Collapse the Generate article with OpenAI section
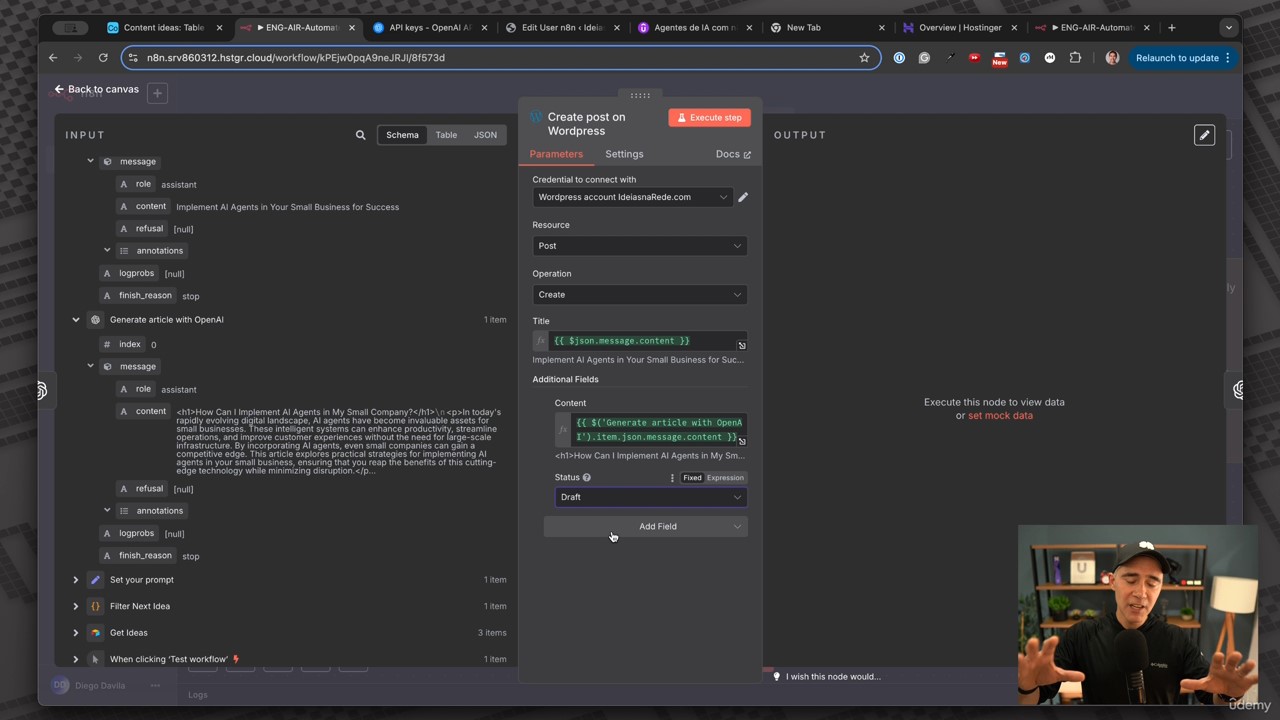The height and width of the screenshot is (720, 1280). tap(76, 320)
